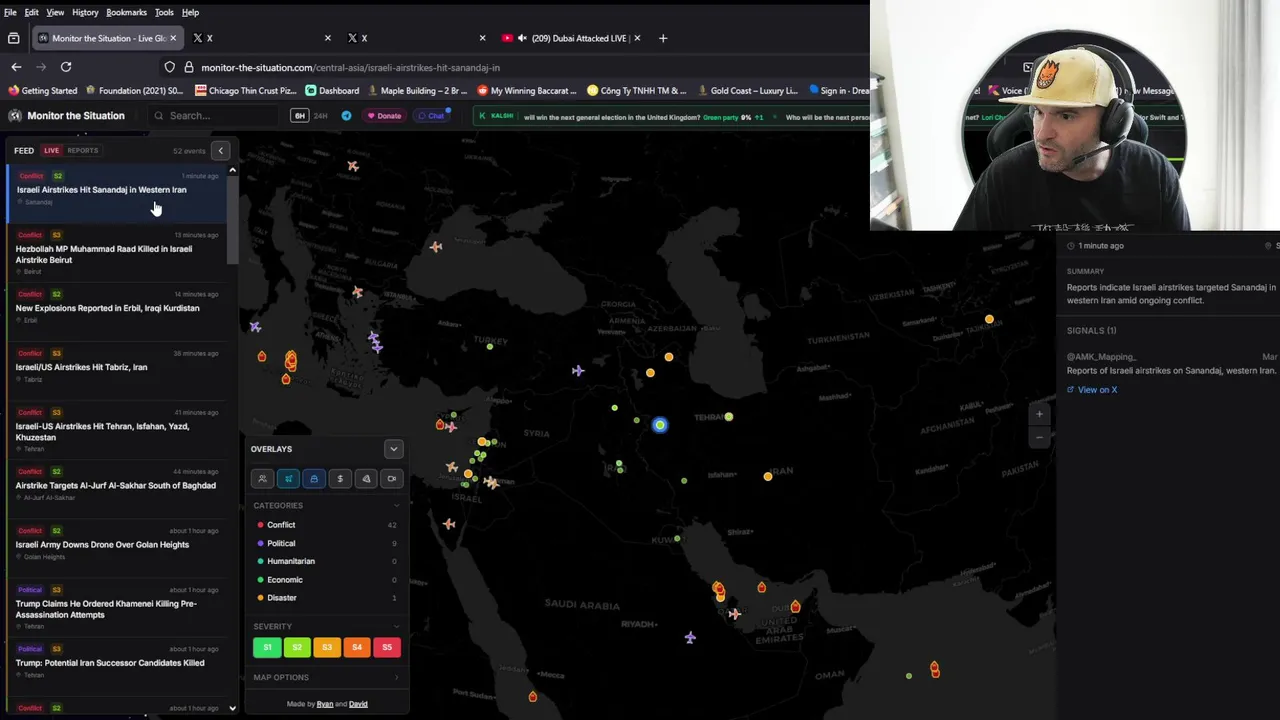
Task: Switch to Dubai Attacked LIVE browser tab
Action: point(570,38)
